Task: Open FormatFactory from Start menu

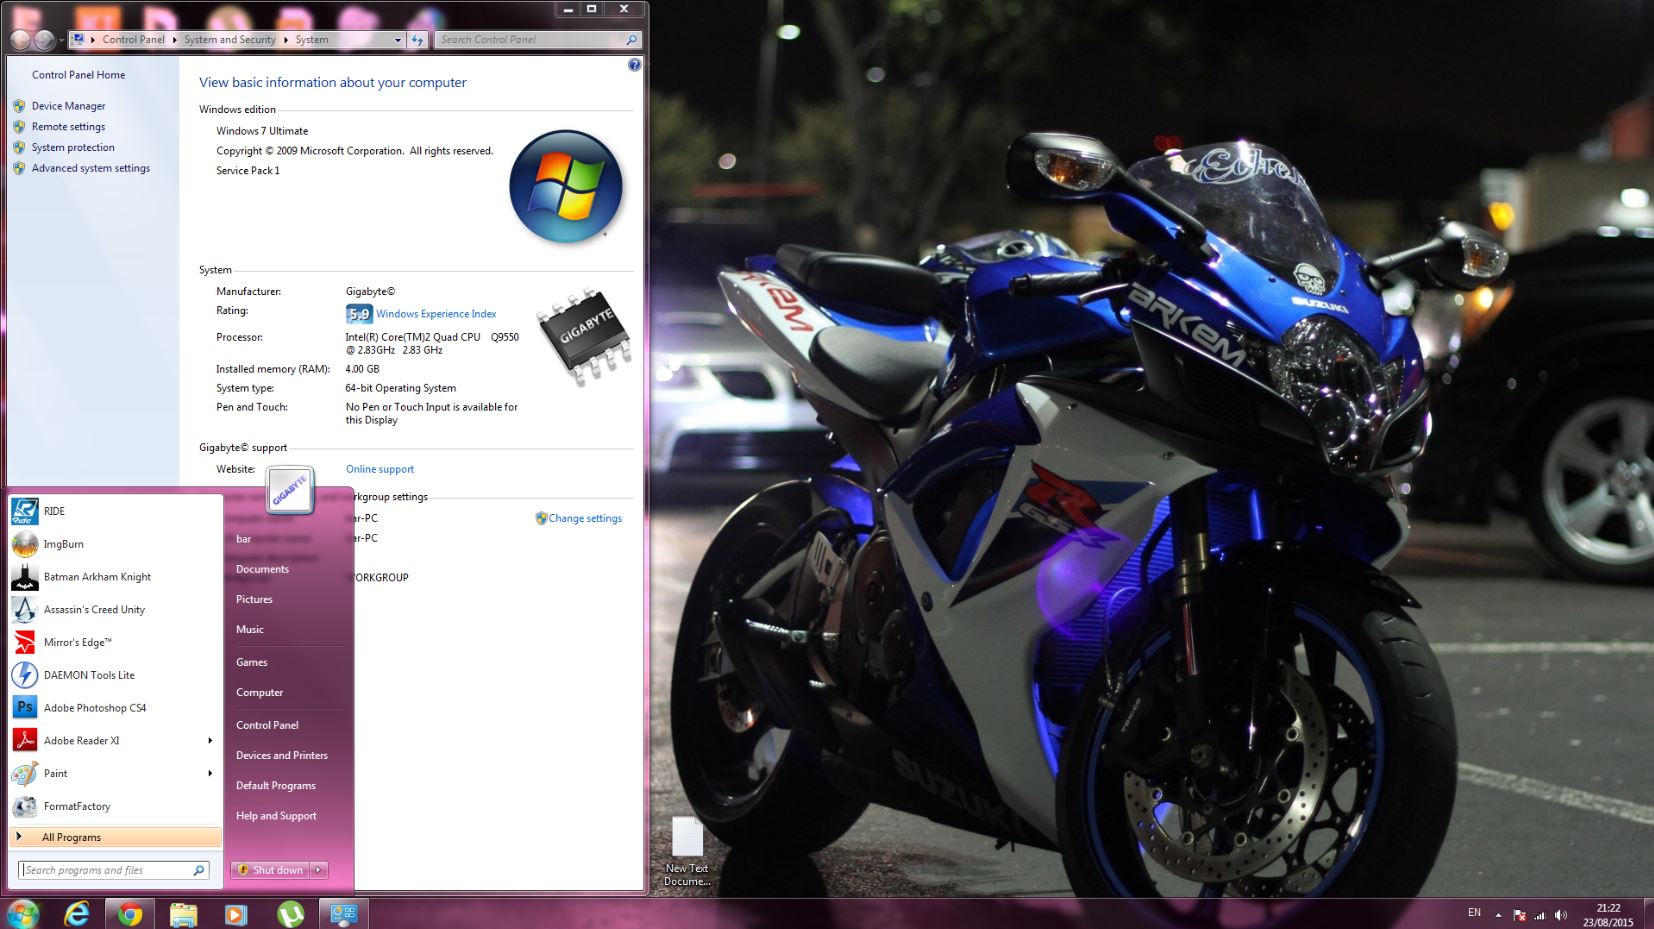Action: coord(76,806)
